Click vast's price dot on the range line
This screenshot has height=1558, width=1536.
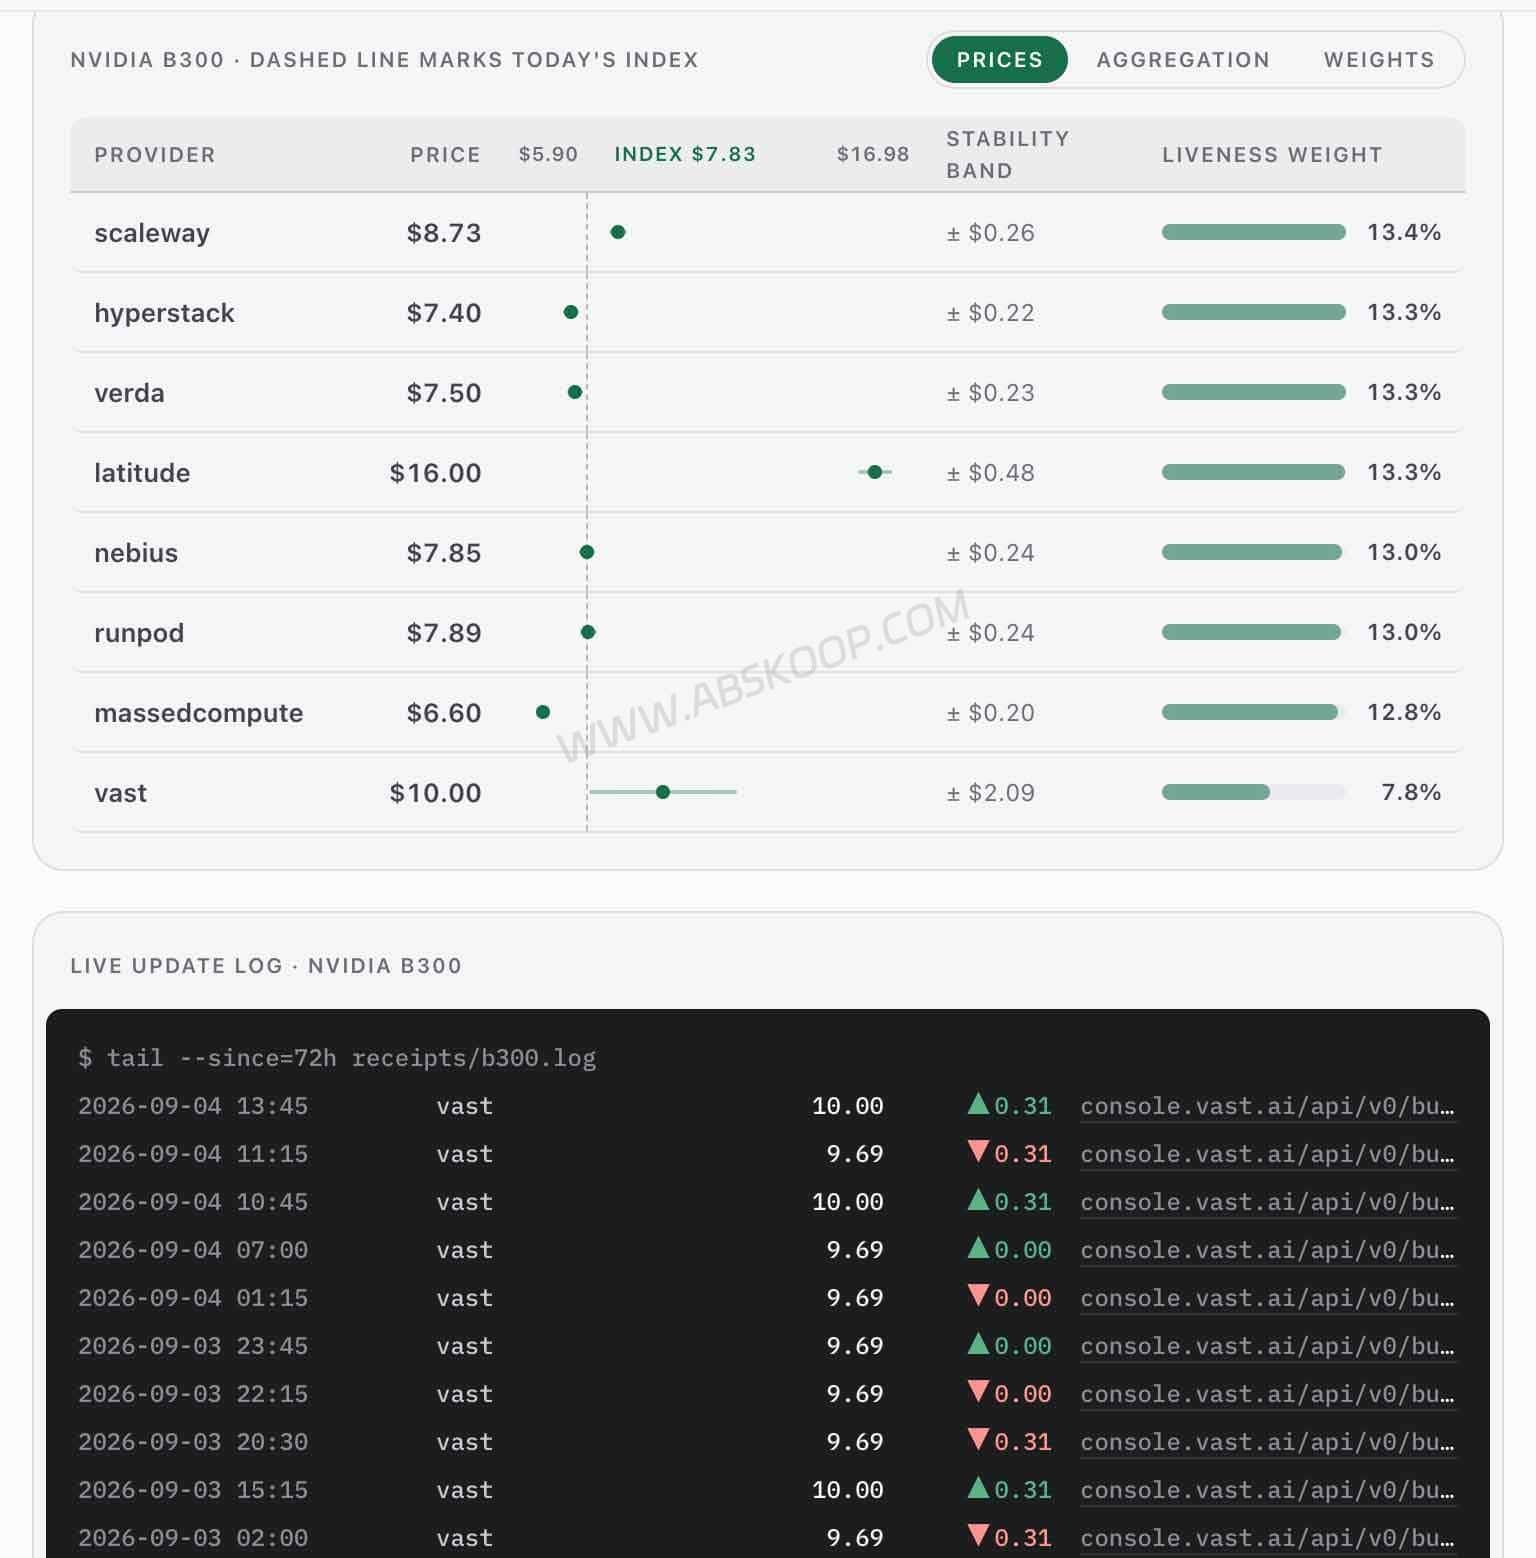pos(663,792)
